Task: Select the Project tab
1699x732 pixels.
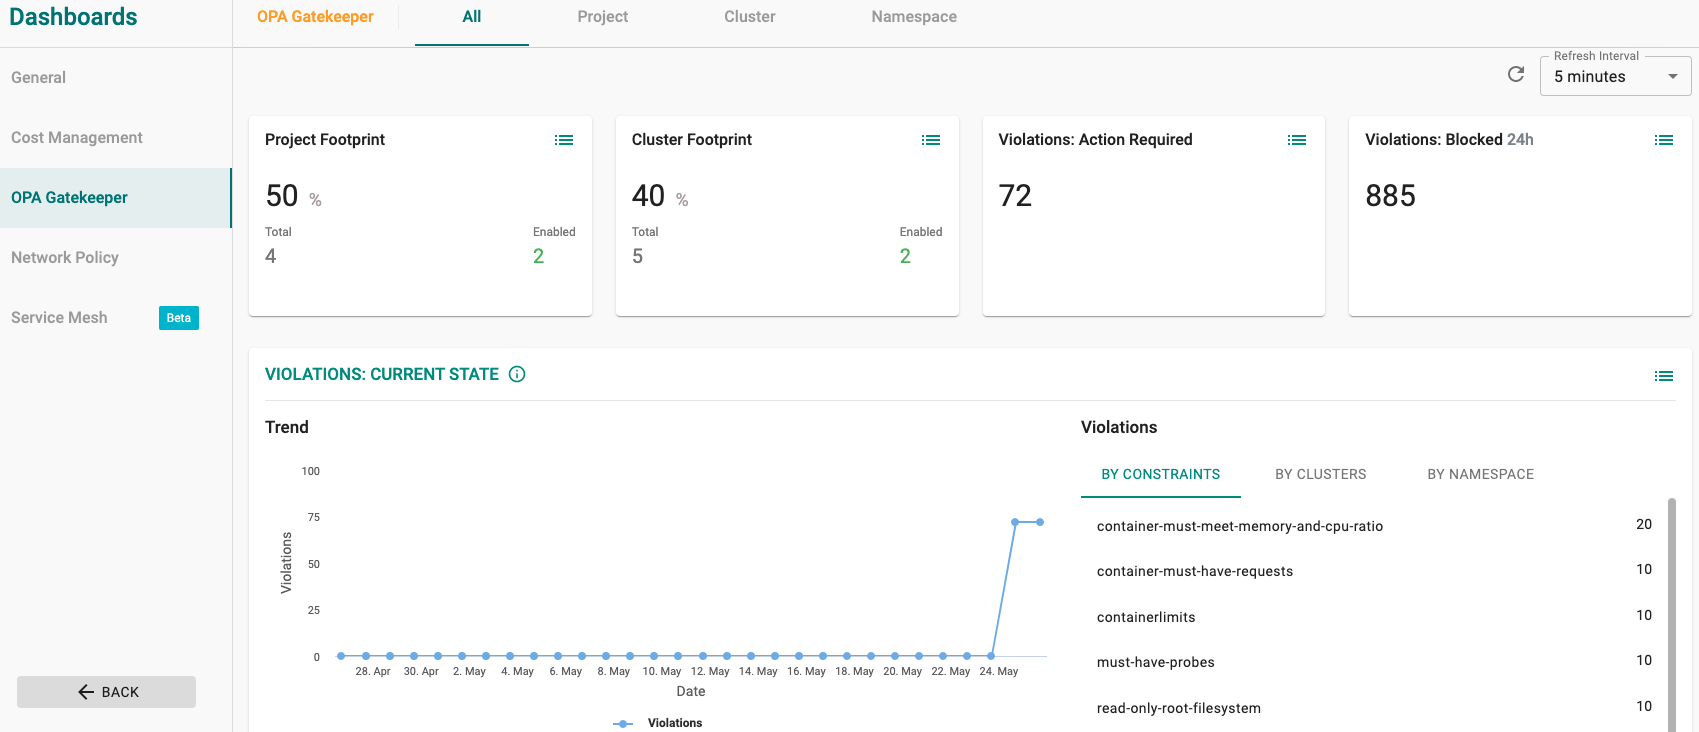Action: [x=603, y=17]
